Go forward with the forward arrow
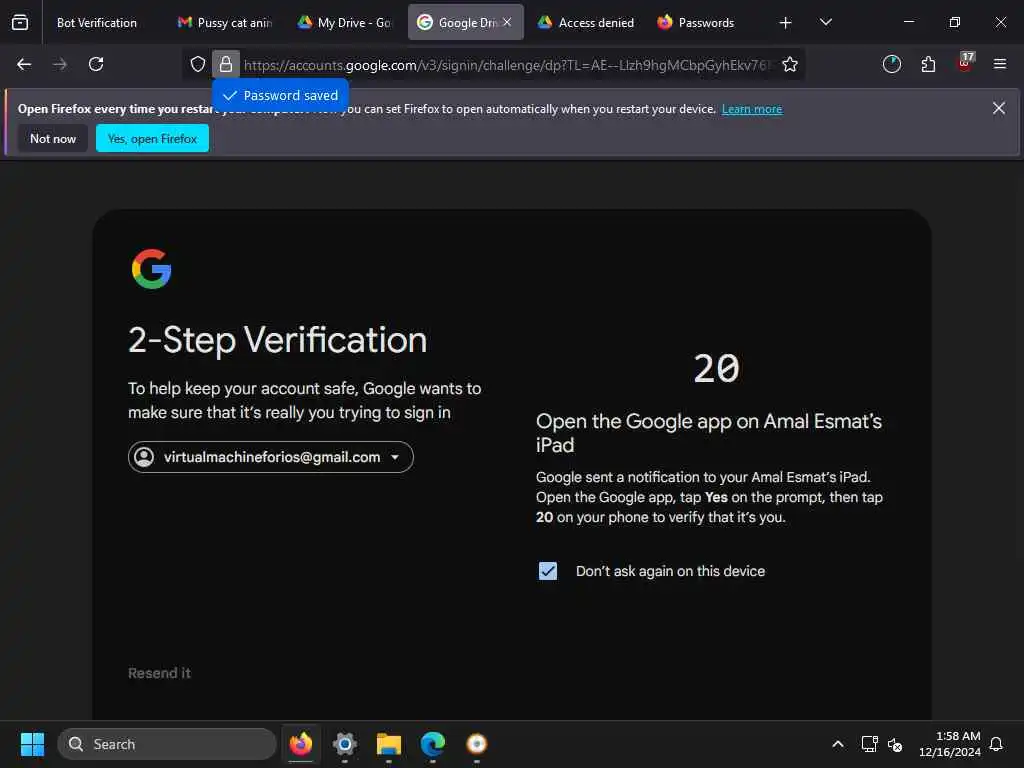This screenshot has width=1024, height=768. click(59, 64)
